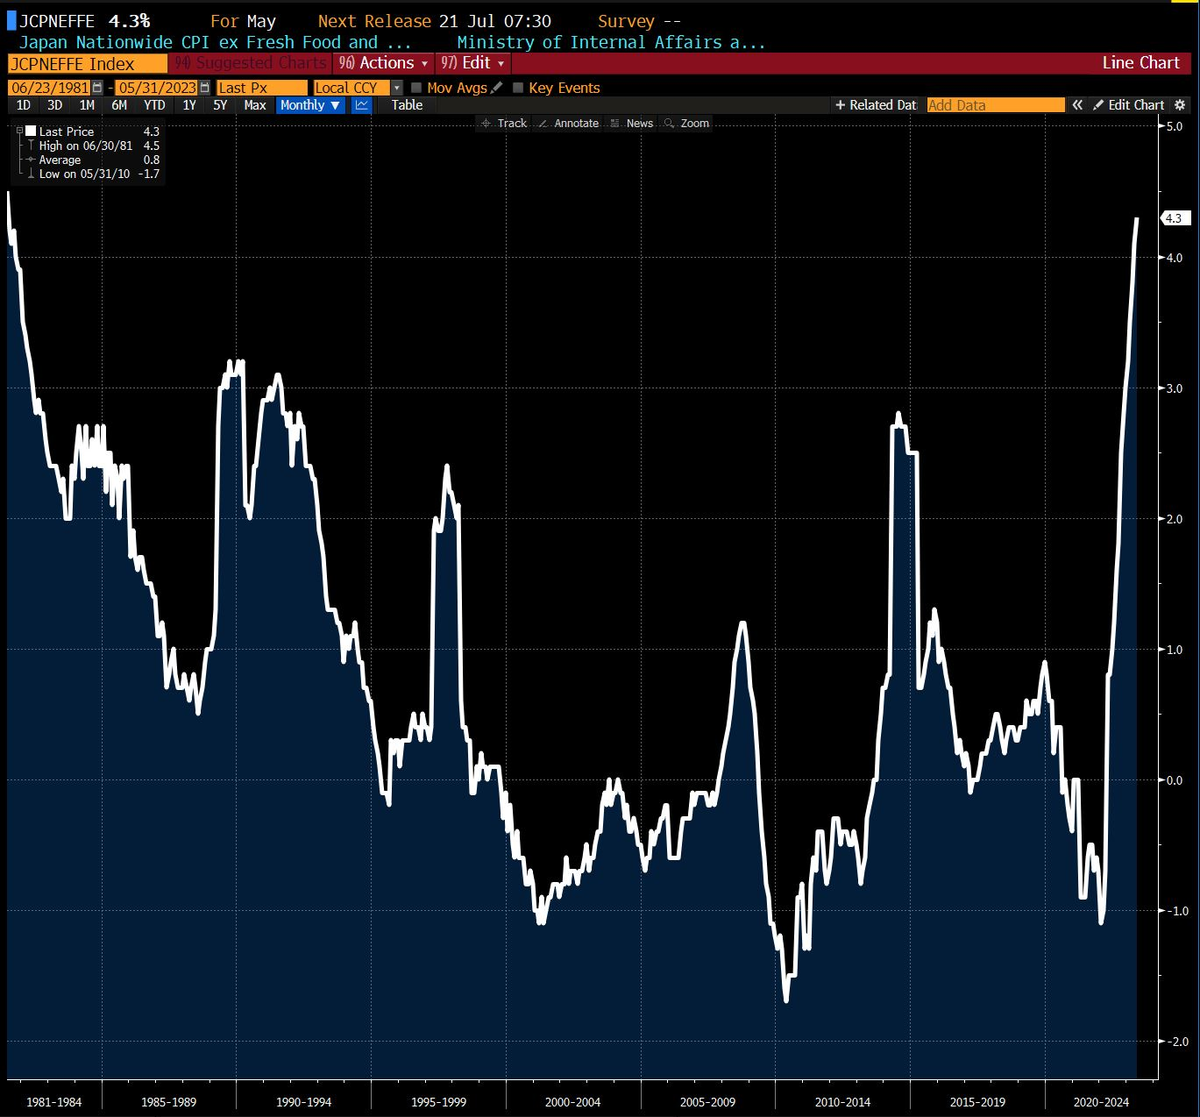This screenshot has height=1117, width=1200.
Task: Open the Edit menu
Action: [x=474, y=63]
